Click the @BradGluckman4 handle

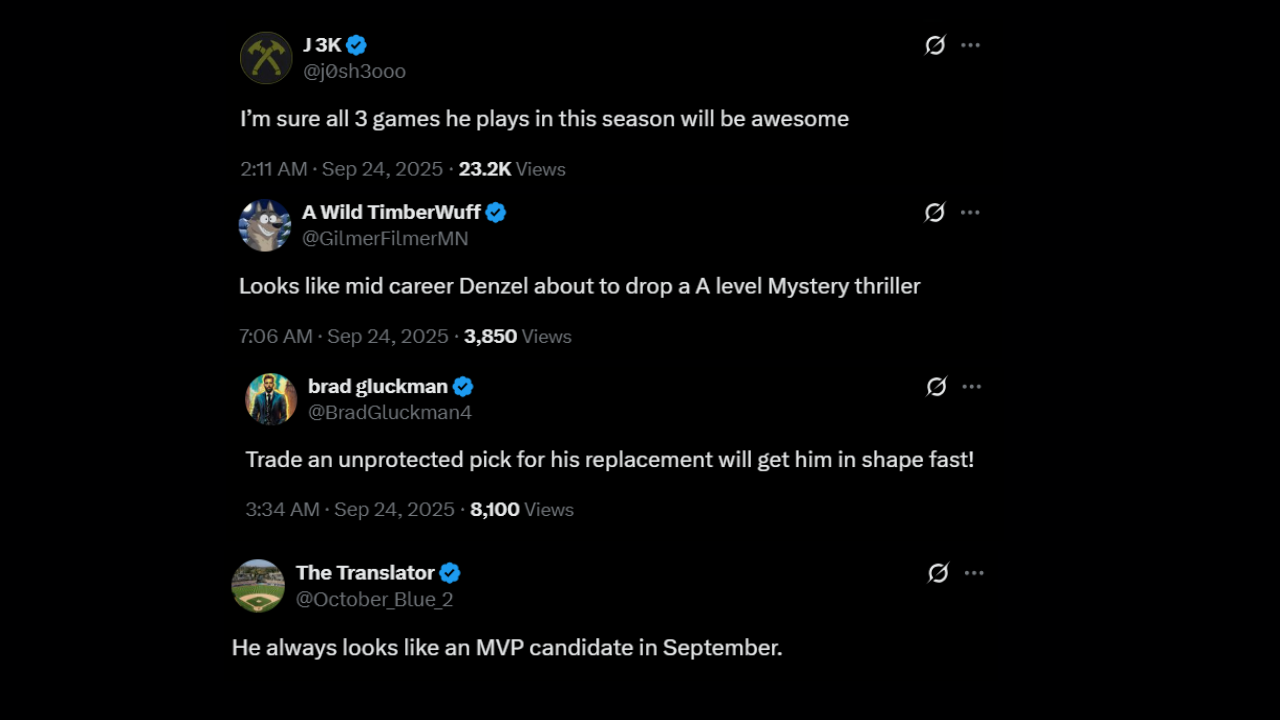tap(390, 413)
